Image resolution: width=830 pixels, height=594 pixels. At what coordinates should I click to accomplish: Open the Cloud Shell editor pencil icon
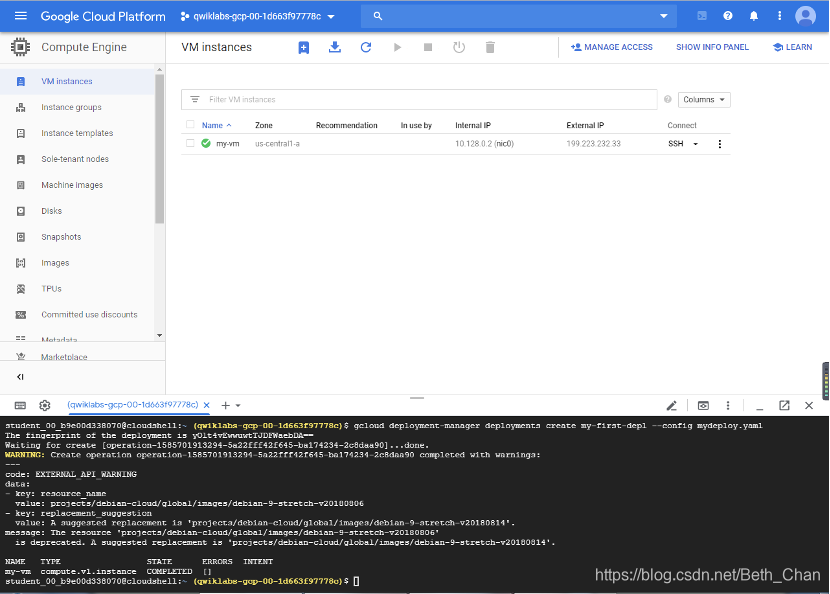point(671,406)
